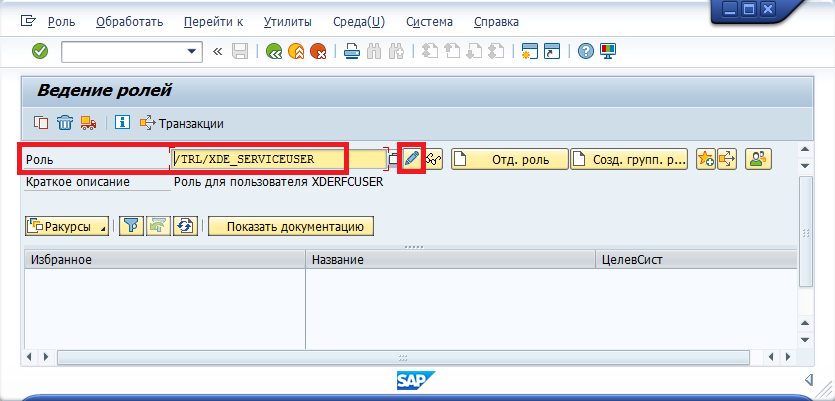The height and width of the screenshot is (401, 835).
Task: Click the green Back arrow icon
Action: [x=273, y=51]
